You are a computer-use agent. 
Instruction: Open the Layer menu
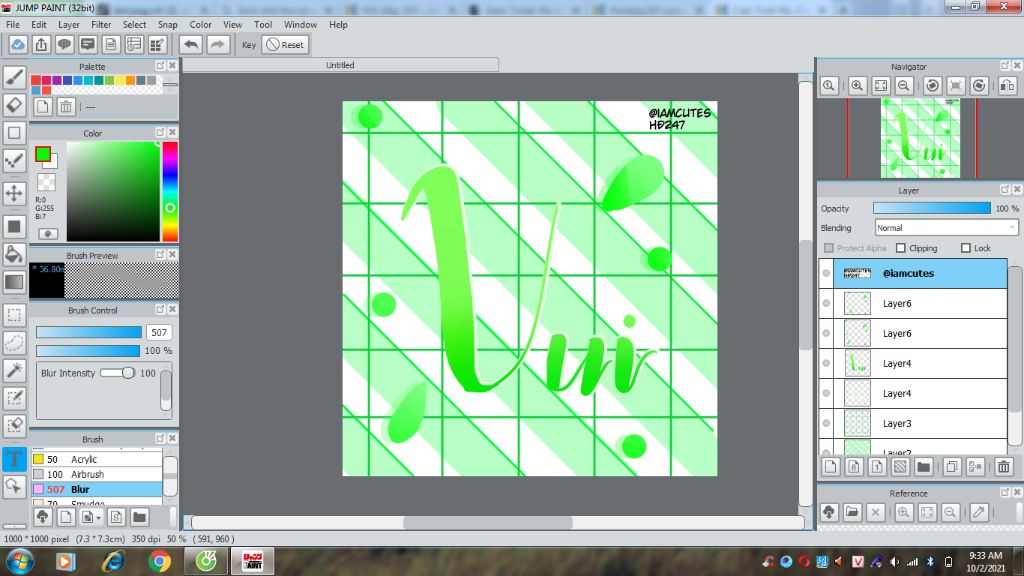69,25
